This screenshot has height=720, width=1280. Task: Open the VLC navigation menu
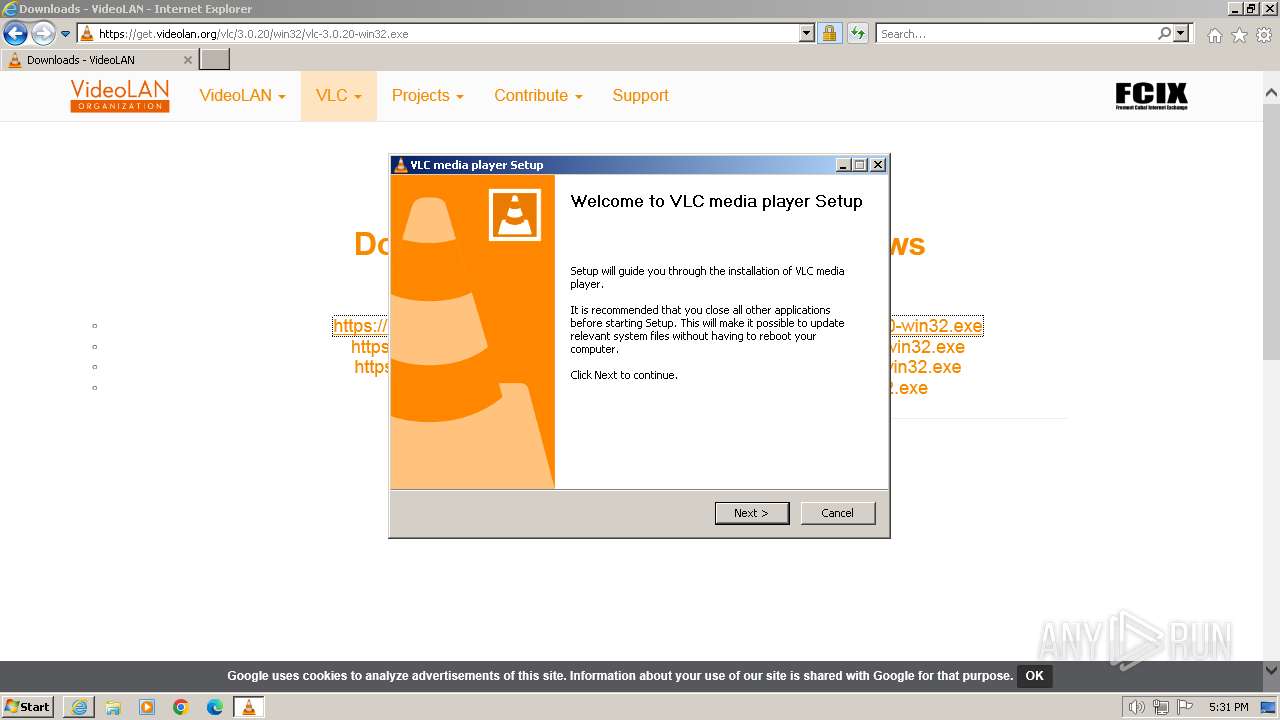tap(338, 96)
